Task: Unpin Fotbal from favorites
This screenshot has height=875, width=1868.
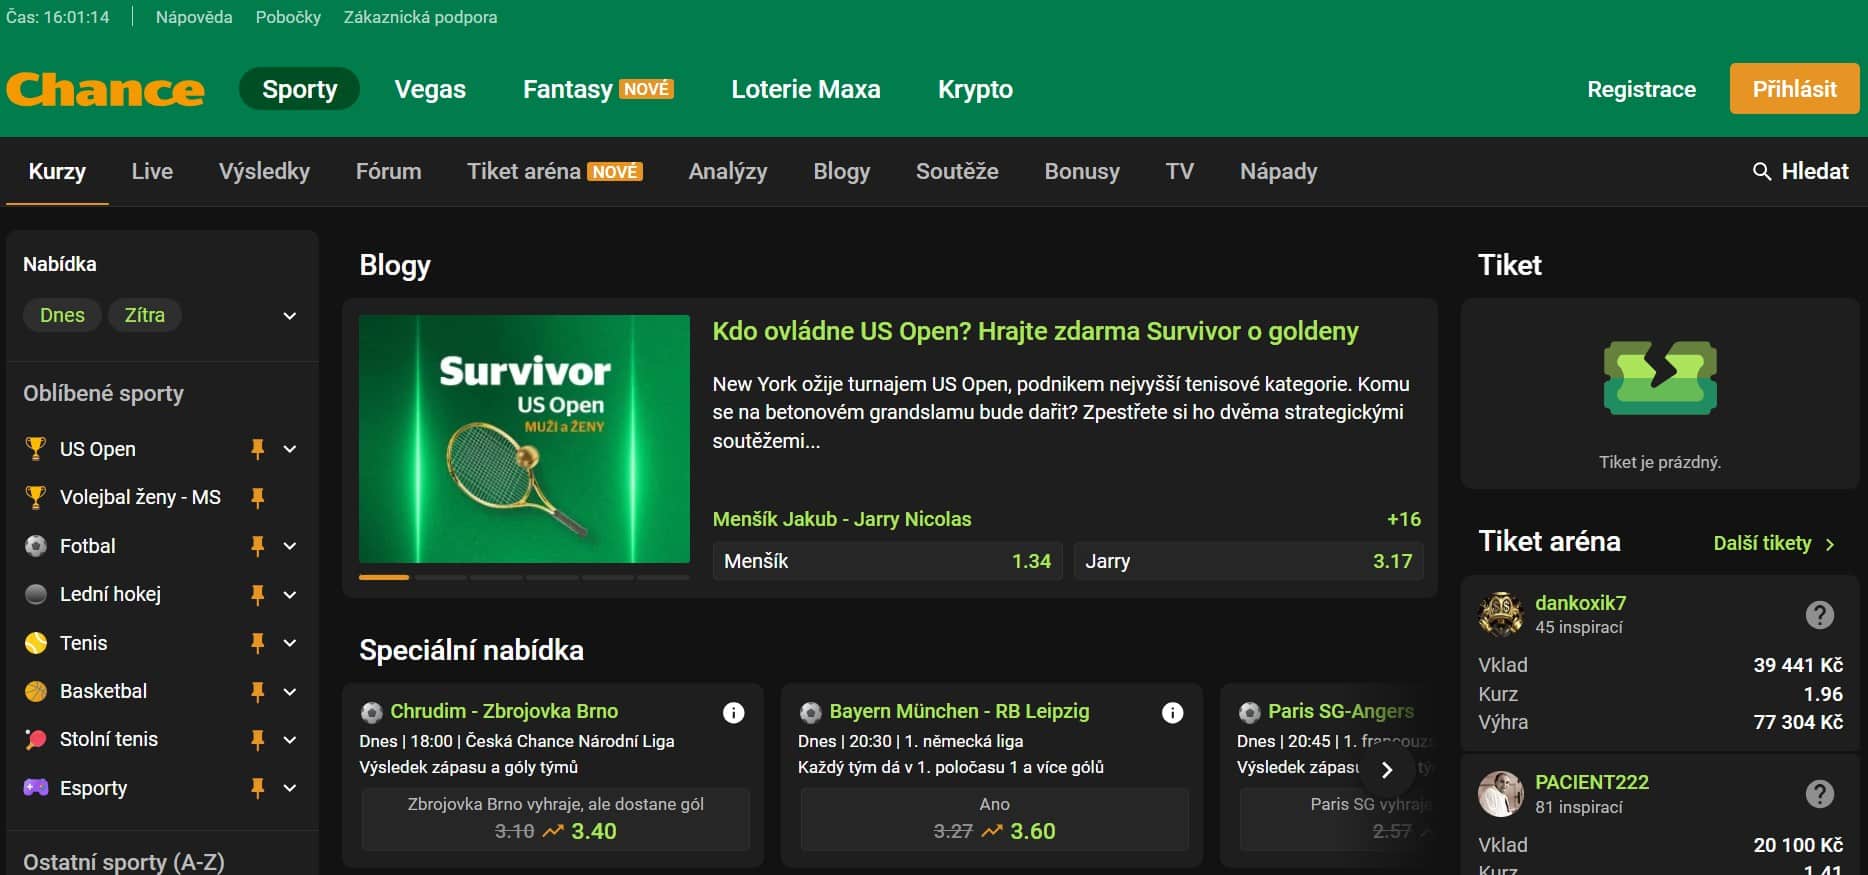Action: (x=258, y=546)
